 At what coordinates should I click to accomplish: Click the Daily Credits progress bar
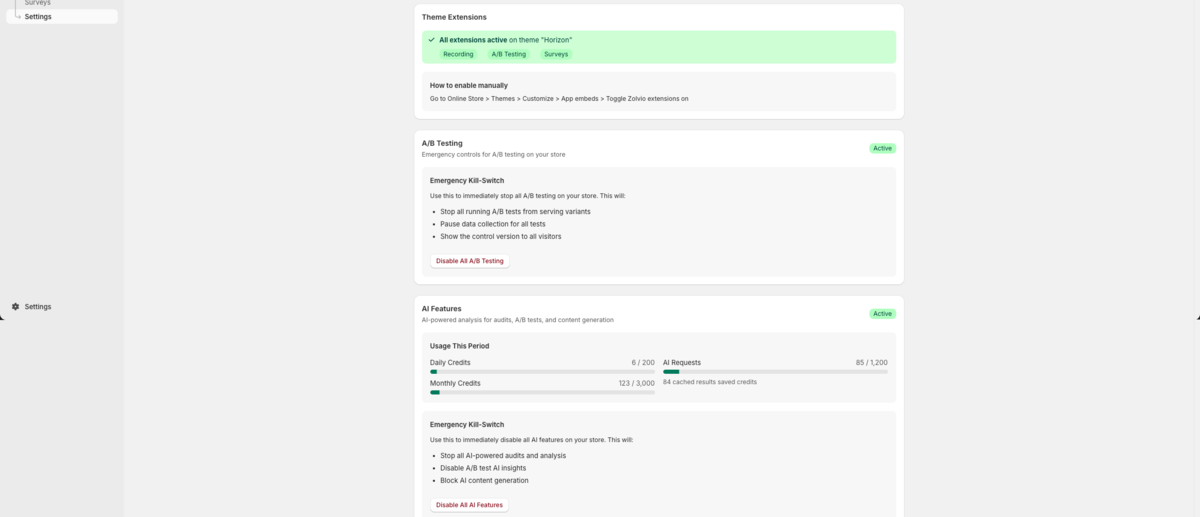pos(542,372)
